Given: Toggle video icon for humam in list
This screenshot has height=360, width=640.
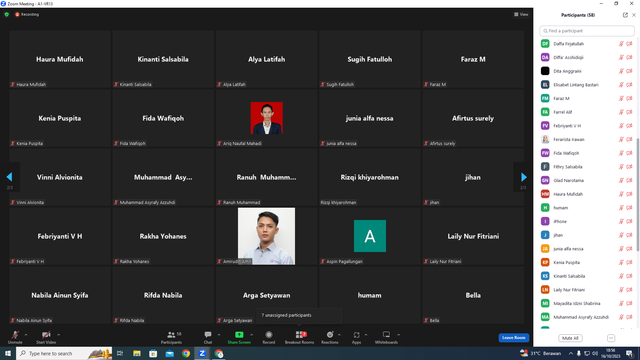Looking at the screenshot, I should pos(629,208).
